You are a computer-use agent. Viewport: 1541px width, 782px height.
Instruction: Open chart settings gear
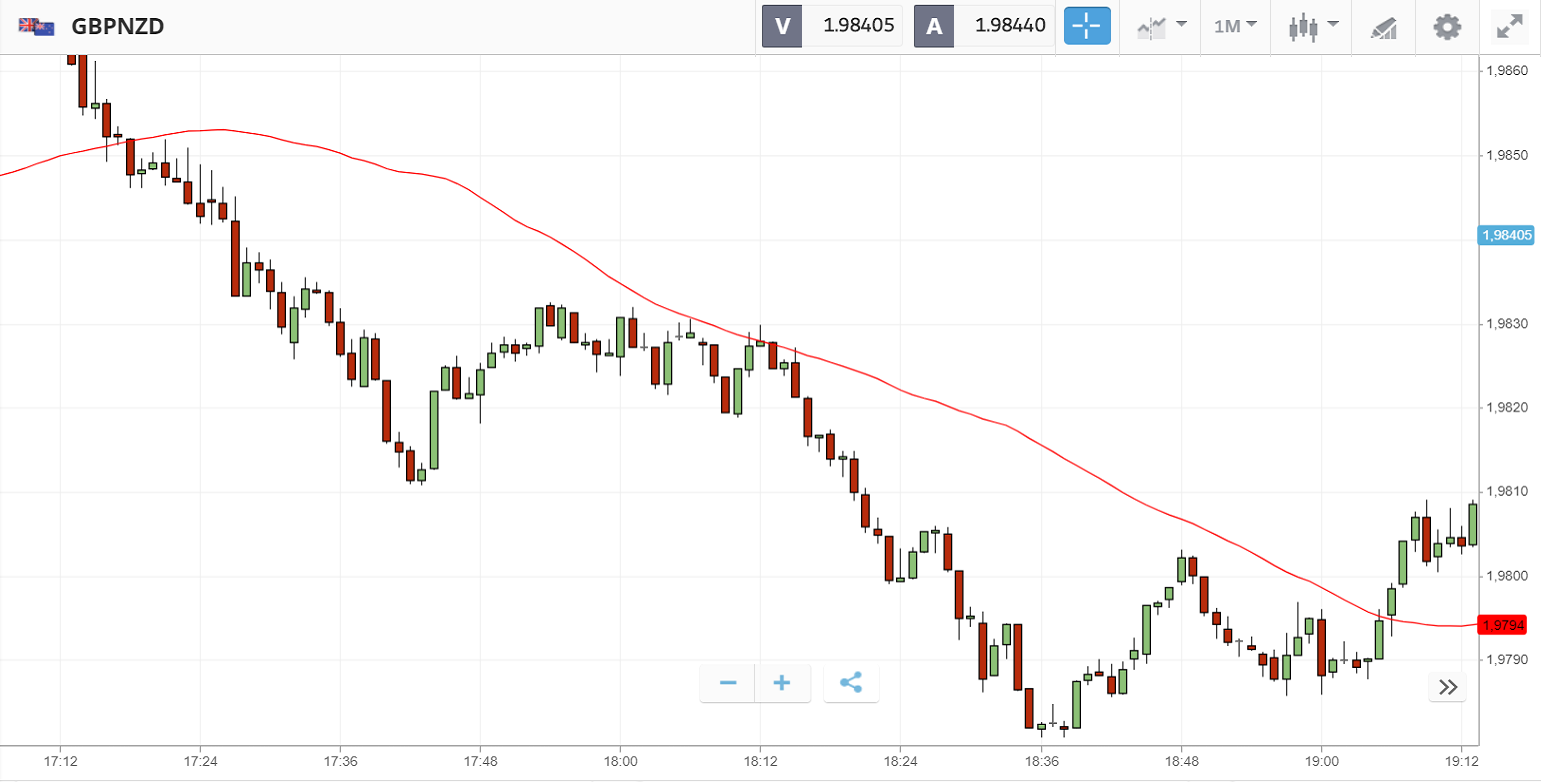coord(1447,26)
